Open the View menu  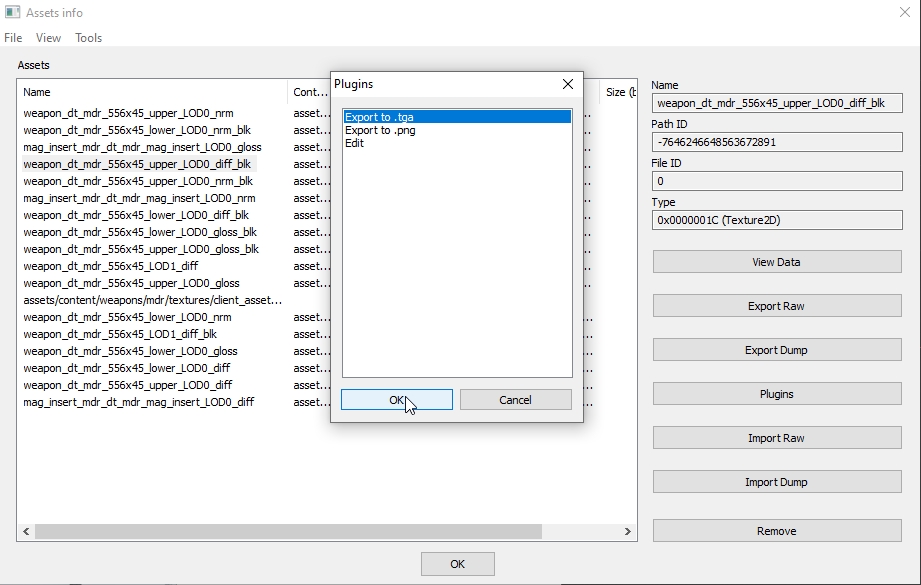pyautogui.click(x=48, y=38)
